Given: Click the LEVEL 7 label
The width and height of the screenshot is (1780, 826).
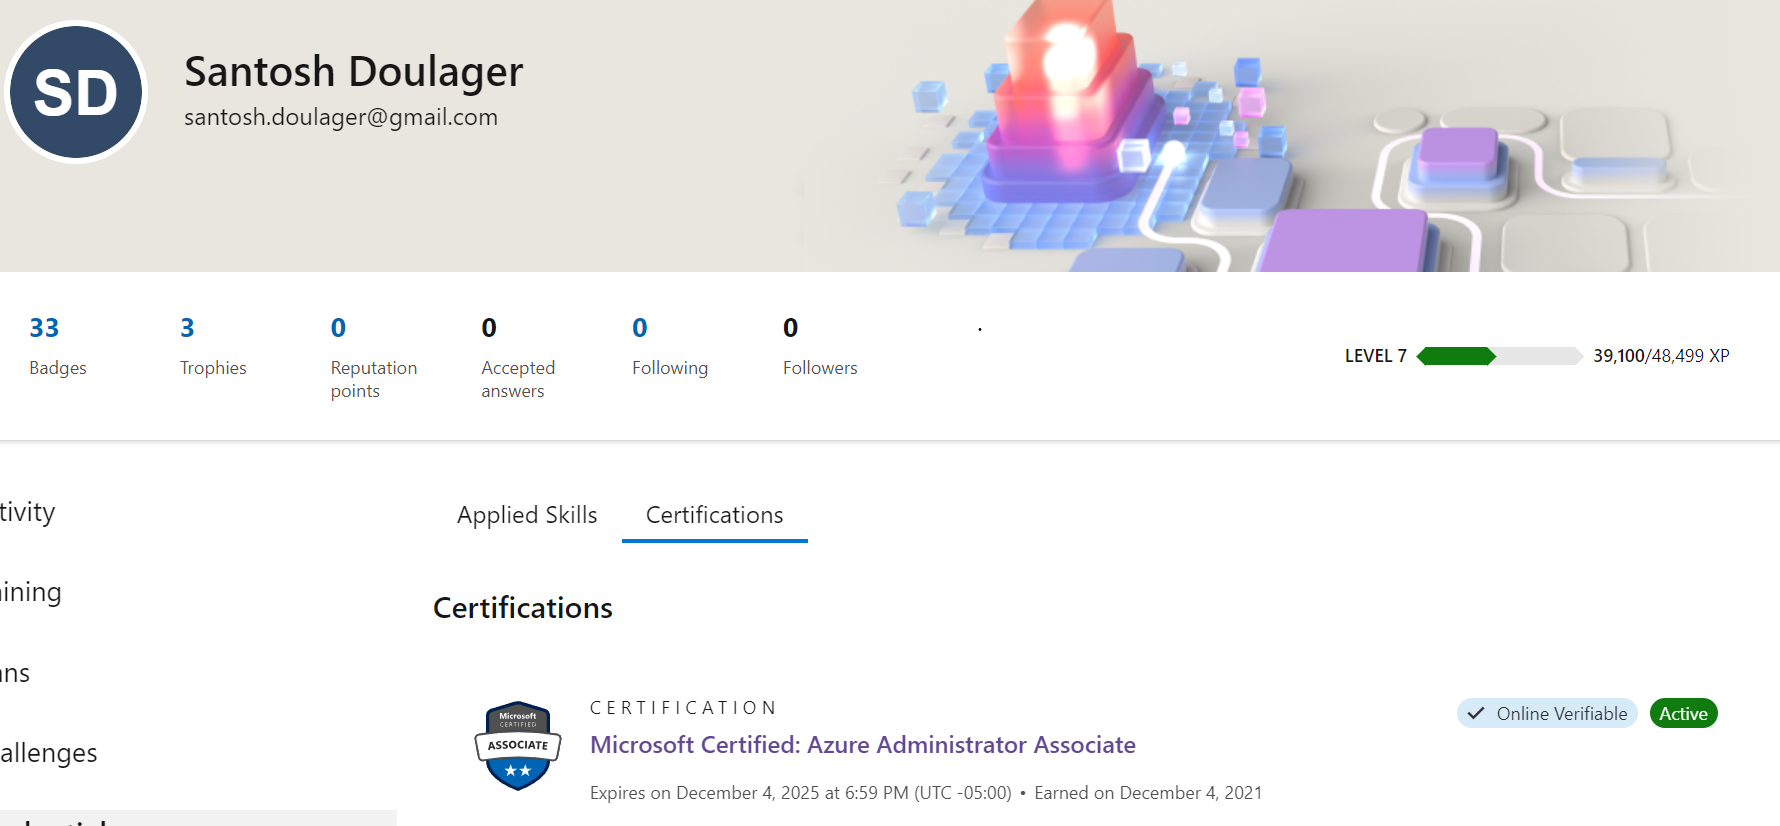Looking at the screenshot, I should (1375, 356).
